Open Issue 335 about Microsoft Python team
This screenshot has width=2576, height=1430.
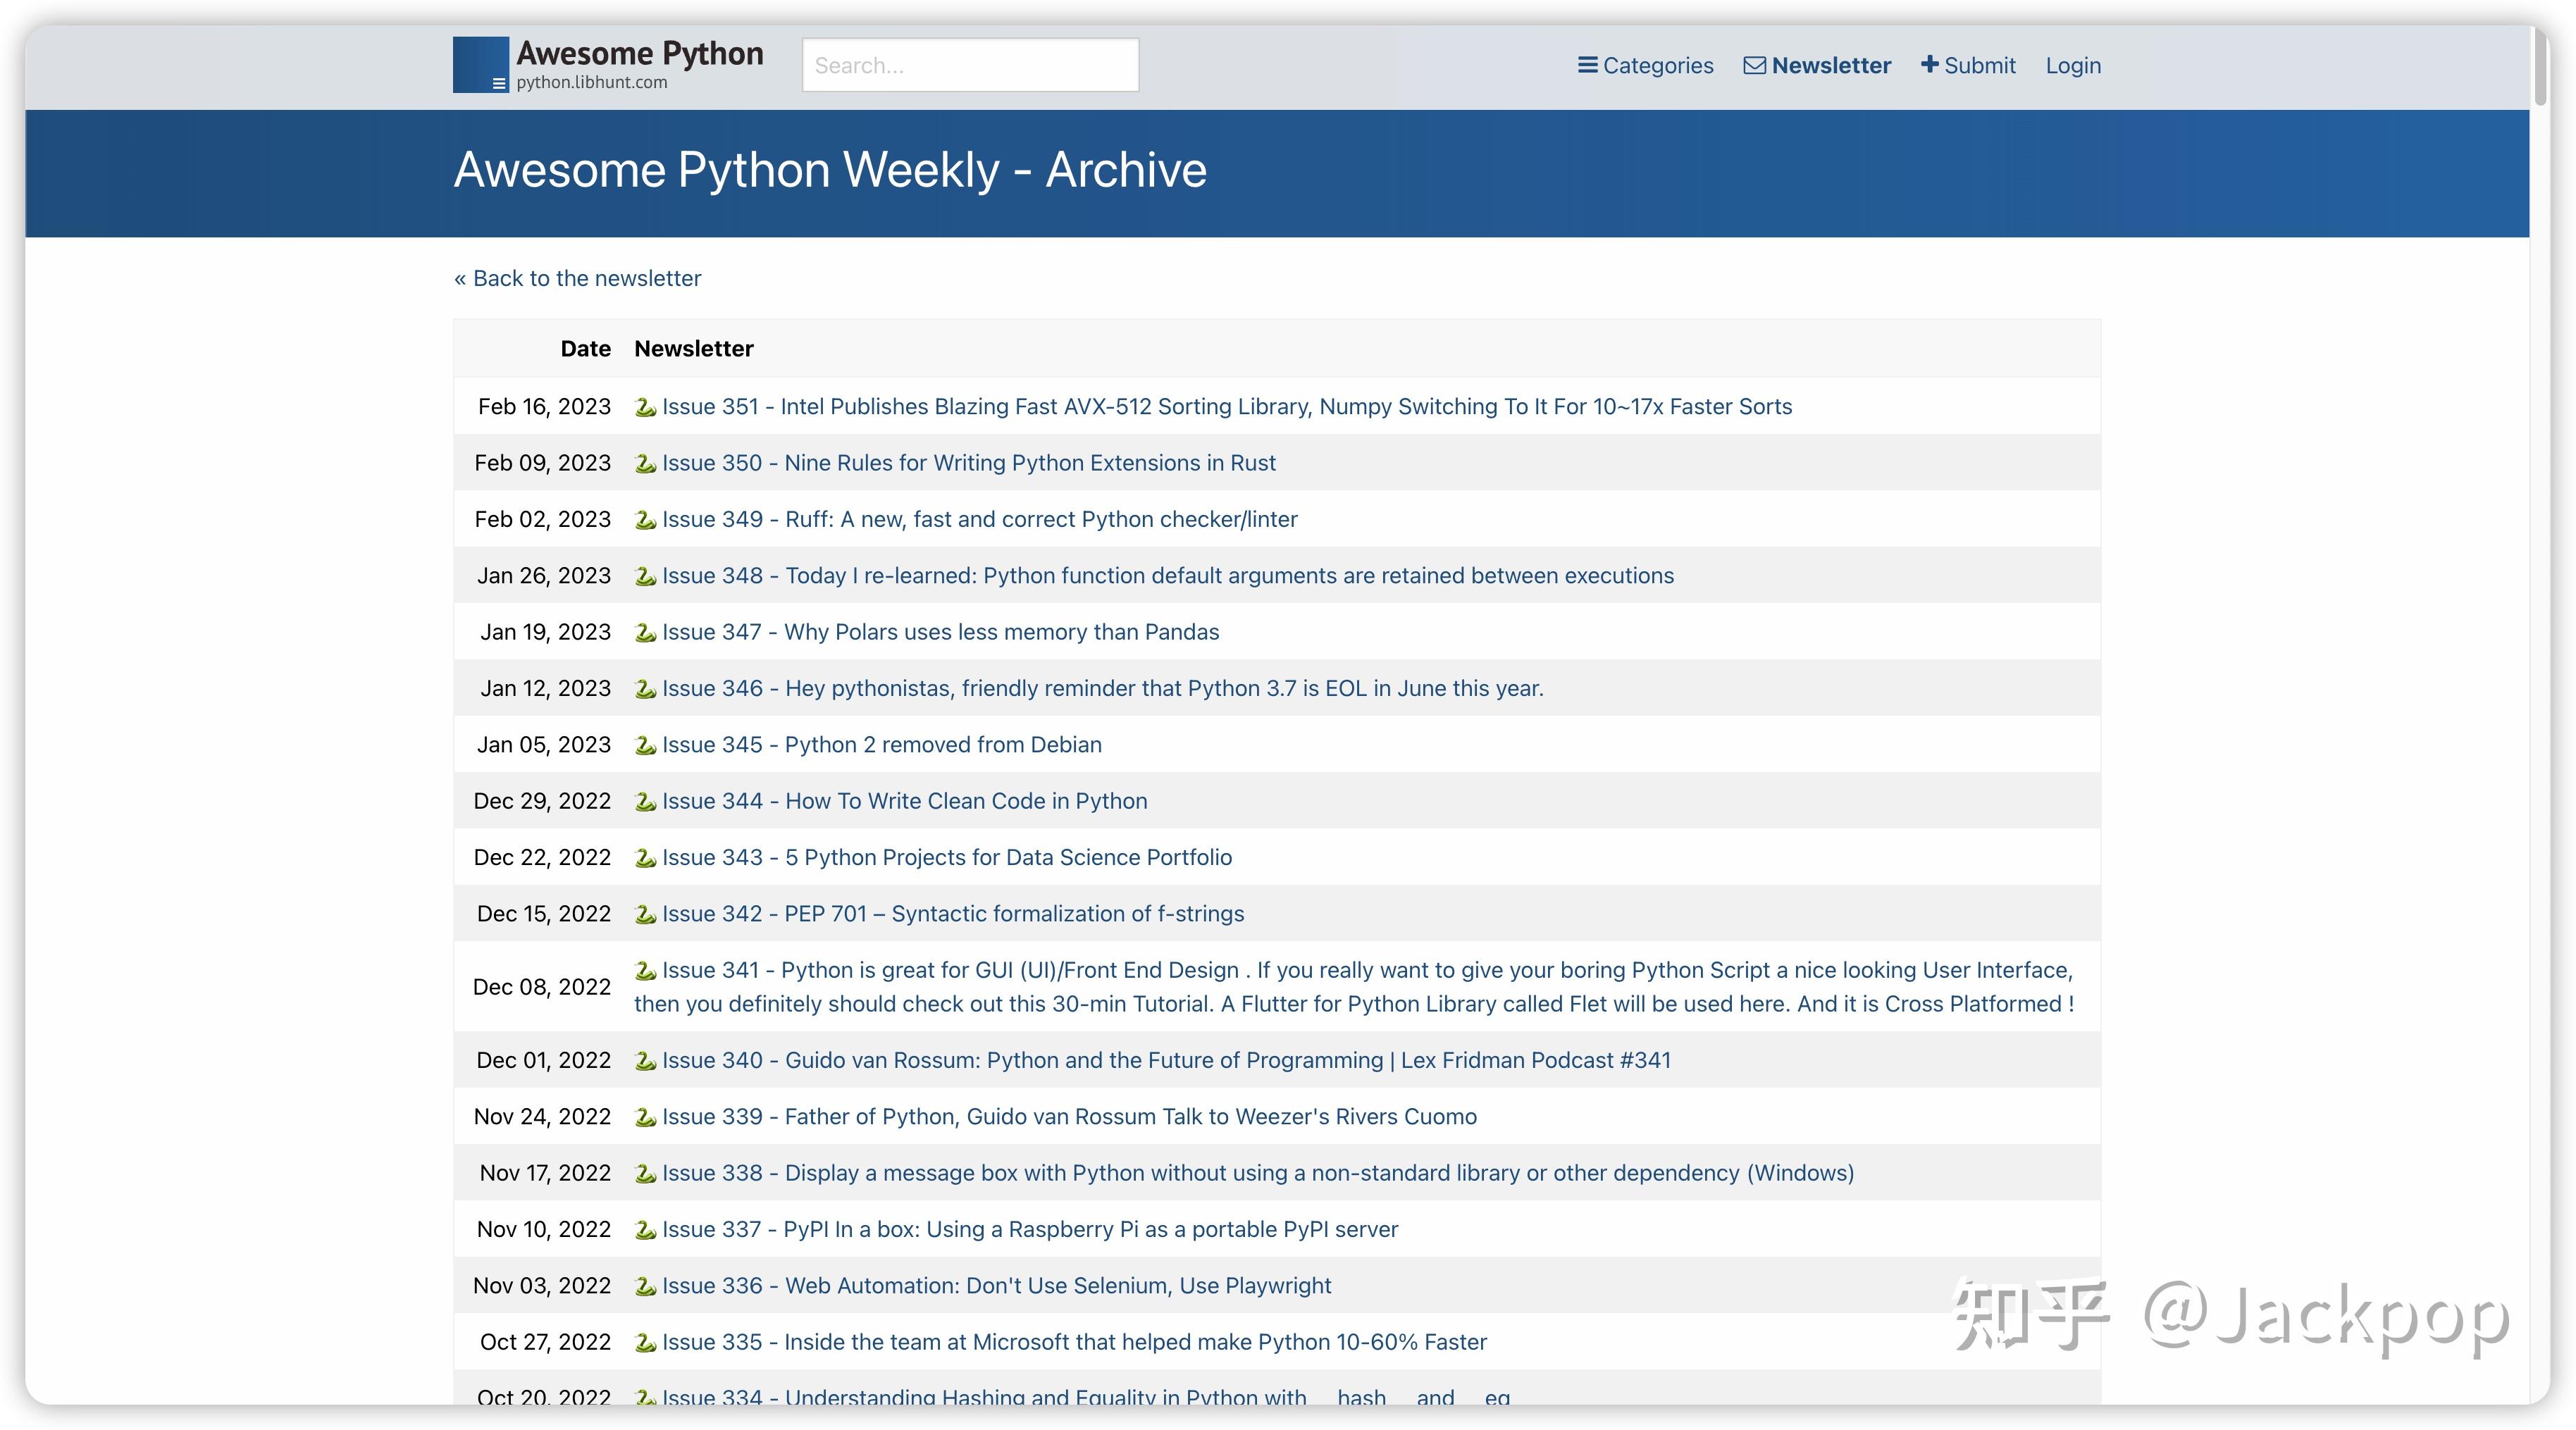1074,1342
